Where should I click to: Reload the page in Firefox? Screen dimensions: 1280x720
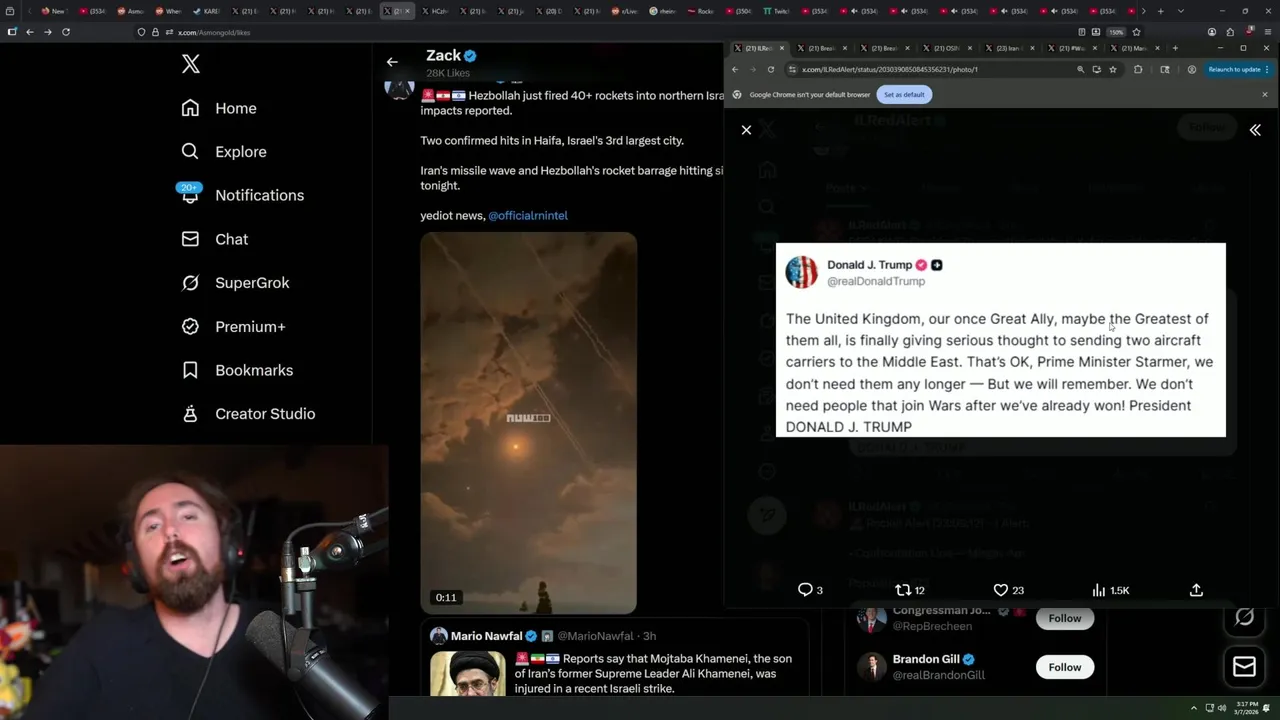[66, 32]
